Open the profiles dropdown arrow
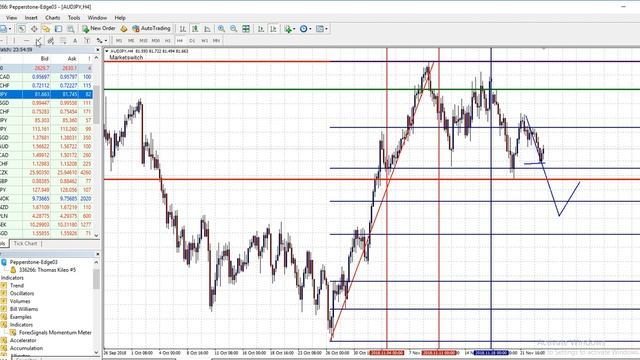The width and height of the screenshot is (640, 360). coord(10,29)
